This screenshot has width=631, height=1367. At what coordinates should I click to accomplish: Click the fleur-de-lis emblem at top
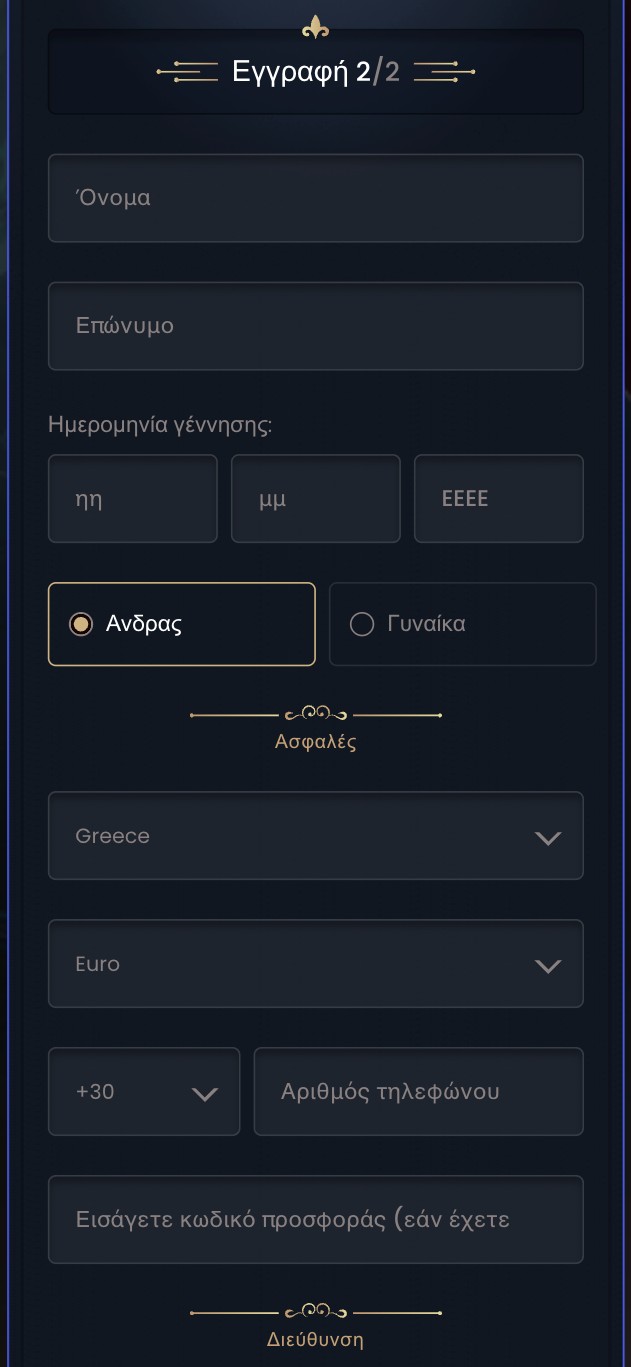point(316,27)
